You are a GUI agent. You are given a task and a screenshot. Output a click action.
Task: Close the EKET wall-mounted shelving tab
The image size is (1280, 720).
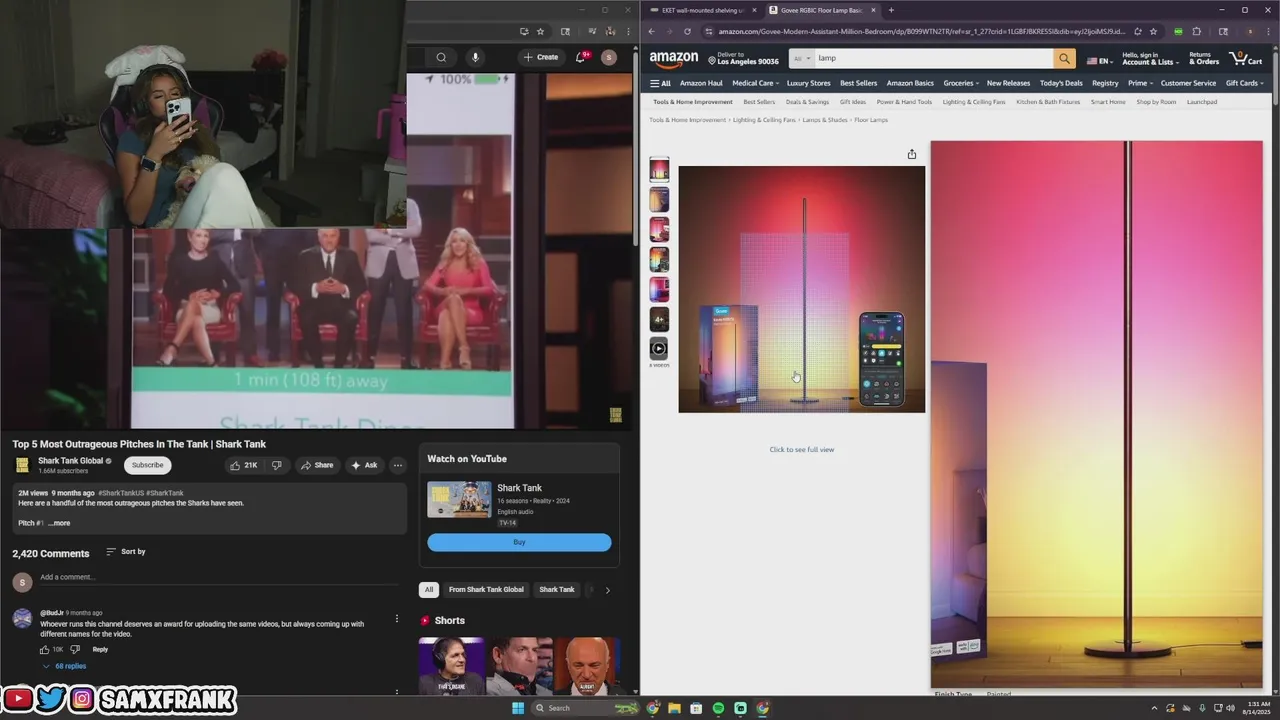point(755,10)
